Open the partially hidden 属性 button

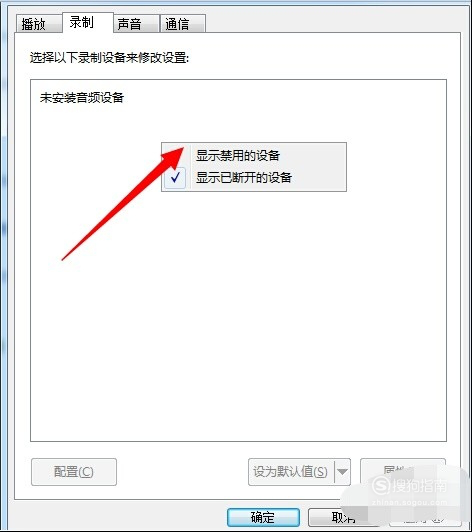pyautogui.click(x=402, y=470)
